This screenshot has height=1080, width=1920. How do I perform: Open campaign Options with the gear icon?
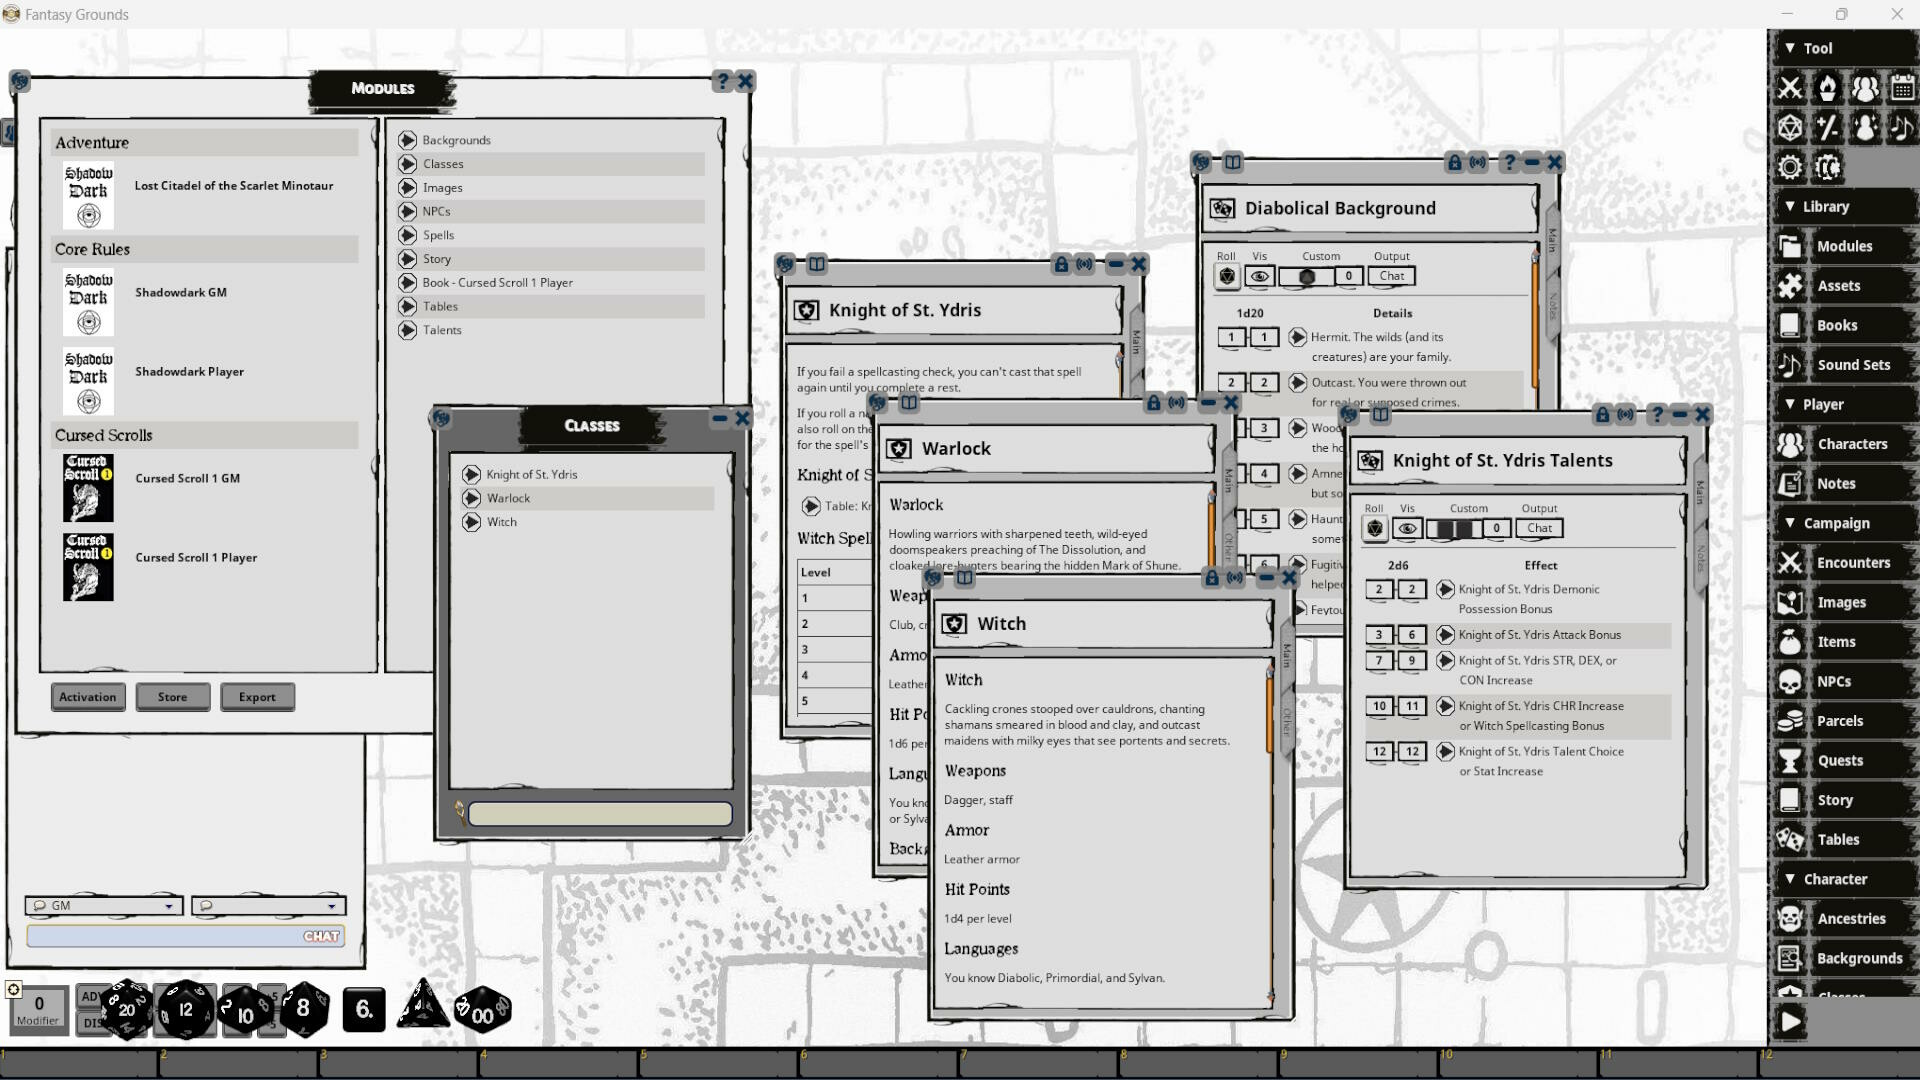click(1790, 168)
